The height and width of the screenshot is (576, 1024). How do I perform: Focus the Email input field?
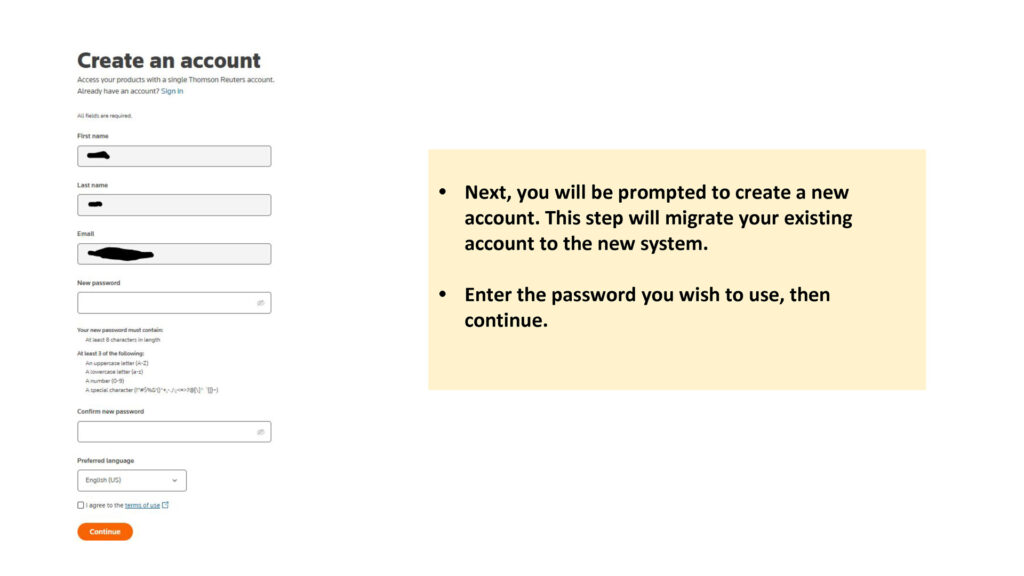[x=174, y=254]
